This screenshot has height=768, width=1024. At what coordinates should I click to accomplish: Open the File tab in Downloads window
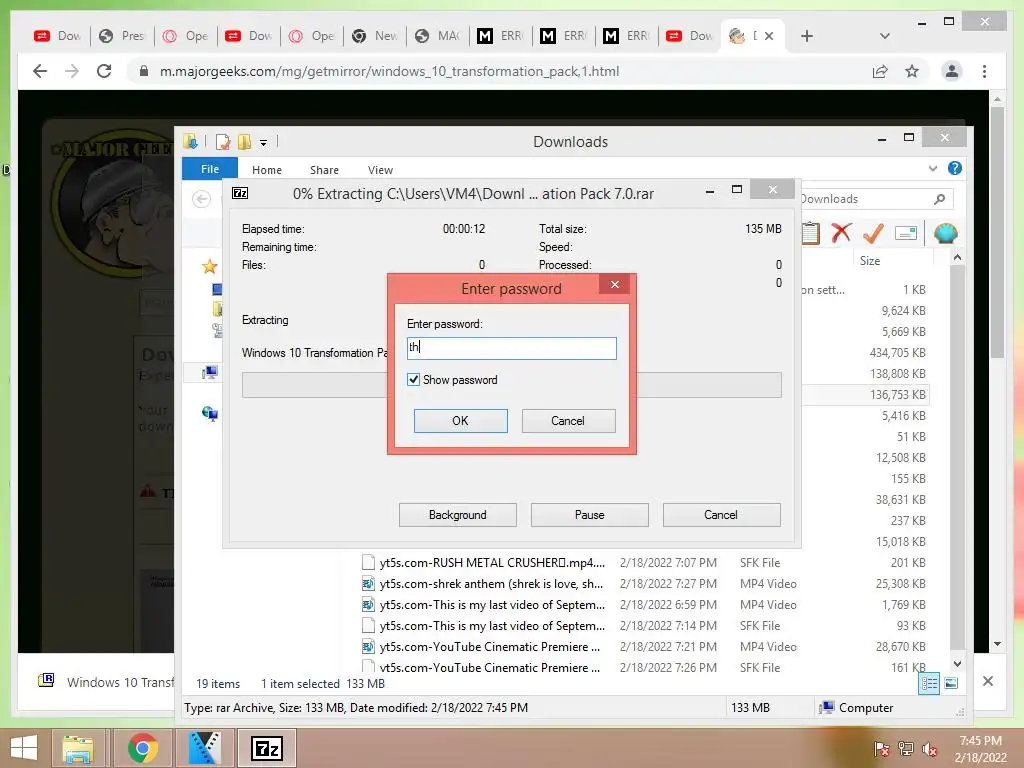coord(210,168)
